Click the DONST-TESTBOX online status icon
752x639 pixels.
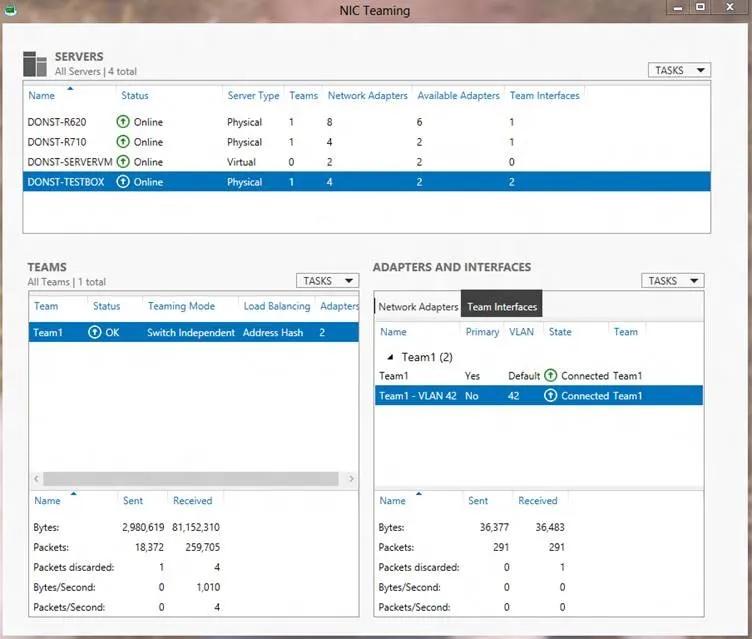point(123,182)
